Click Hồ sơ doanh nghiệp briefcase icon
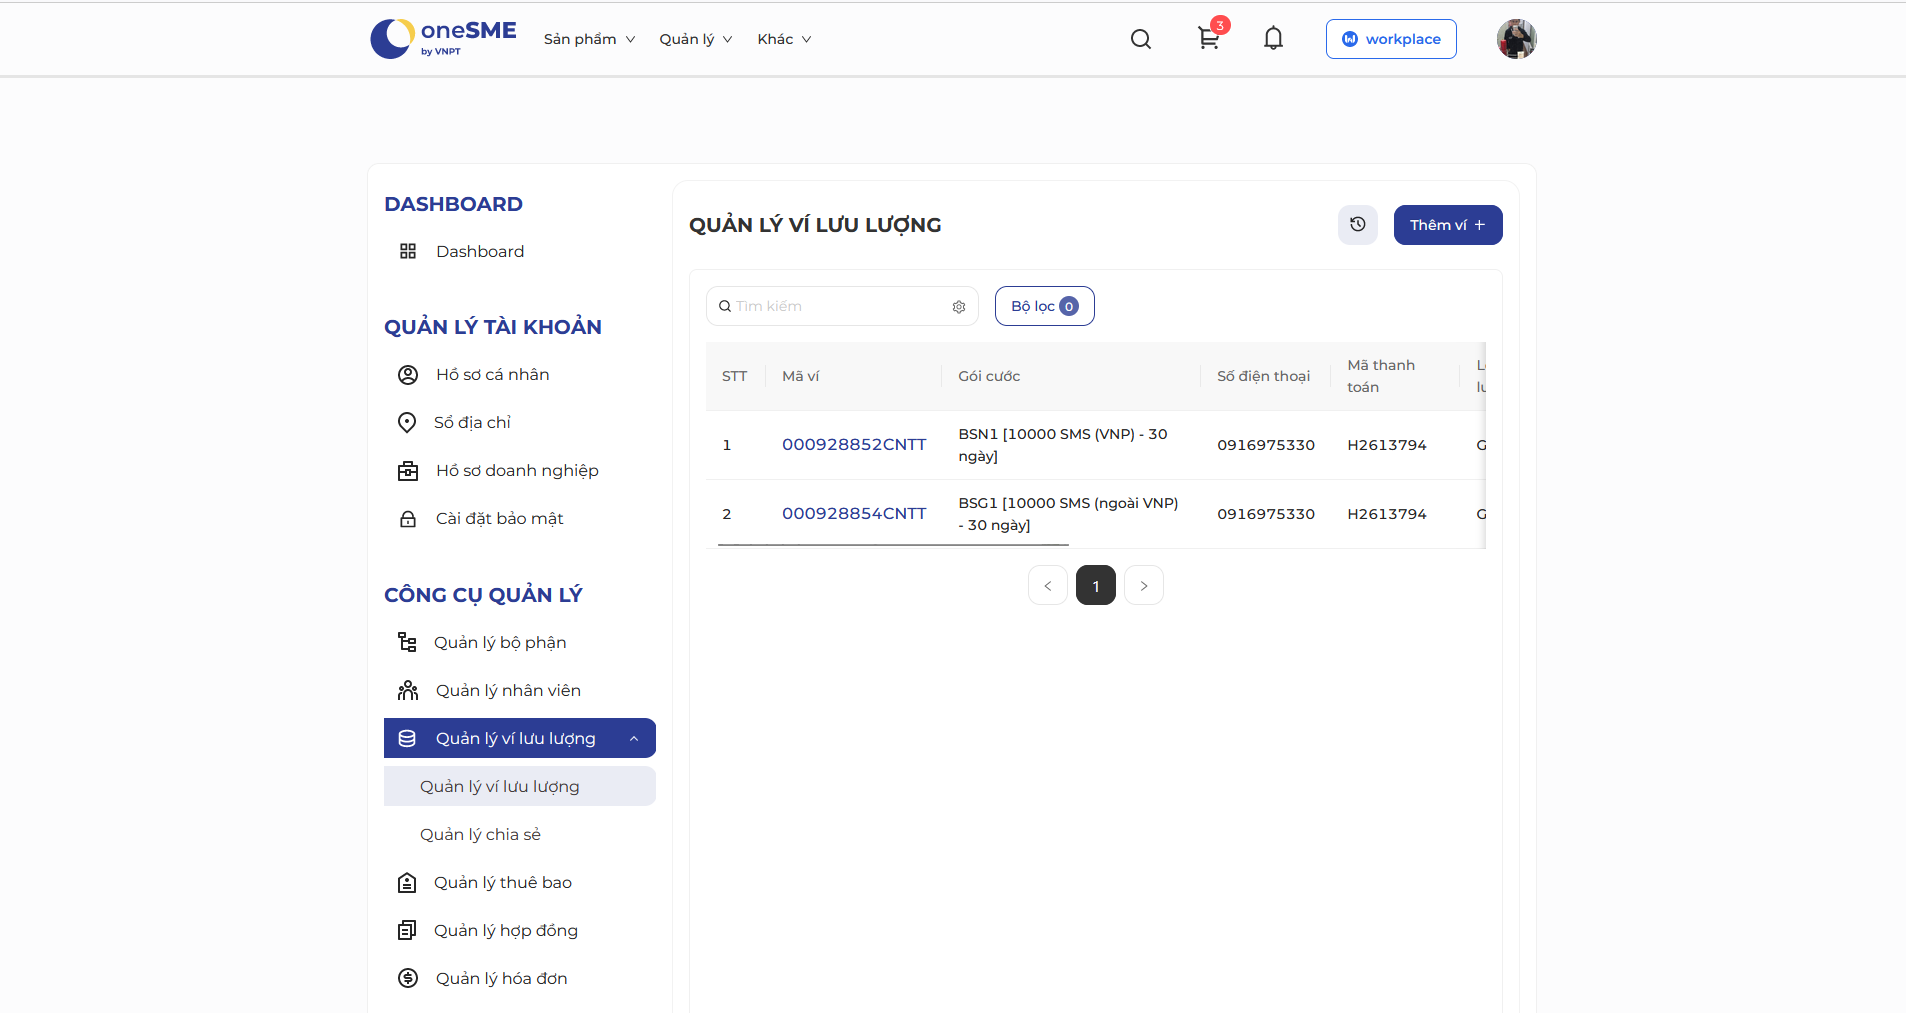Screen dimensions: 1906x1013 click(408, 471)
